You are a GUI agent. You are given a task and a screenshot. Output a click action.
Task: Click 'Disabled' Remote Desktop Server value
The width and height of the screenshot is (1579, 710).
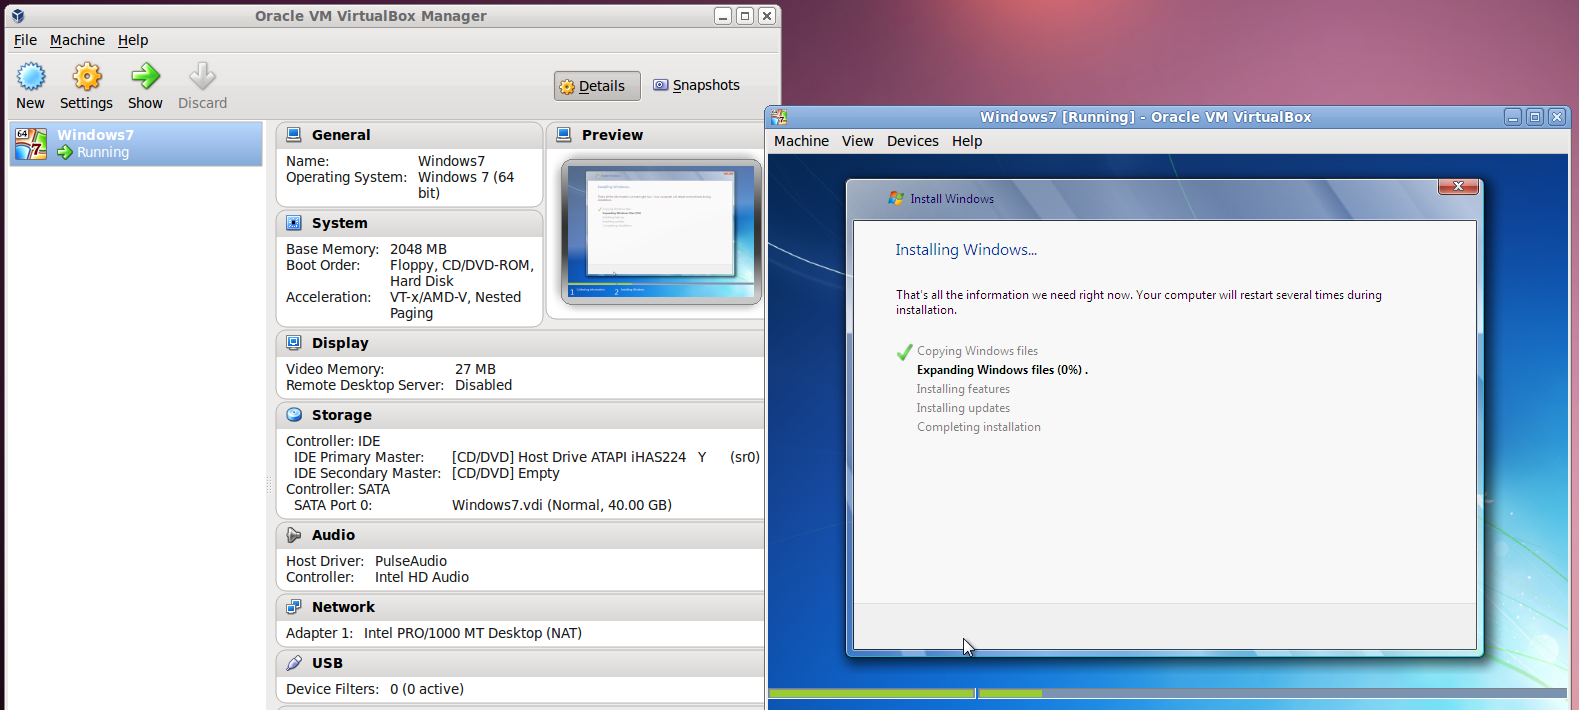(x=484, y=385)
